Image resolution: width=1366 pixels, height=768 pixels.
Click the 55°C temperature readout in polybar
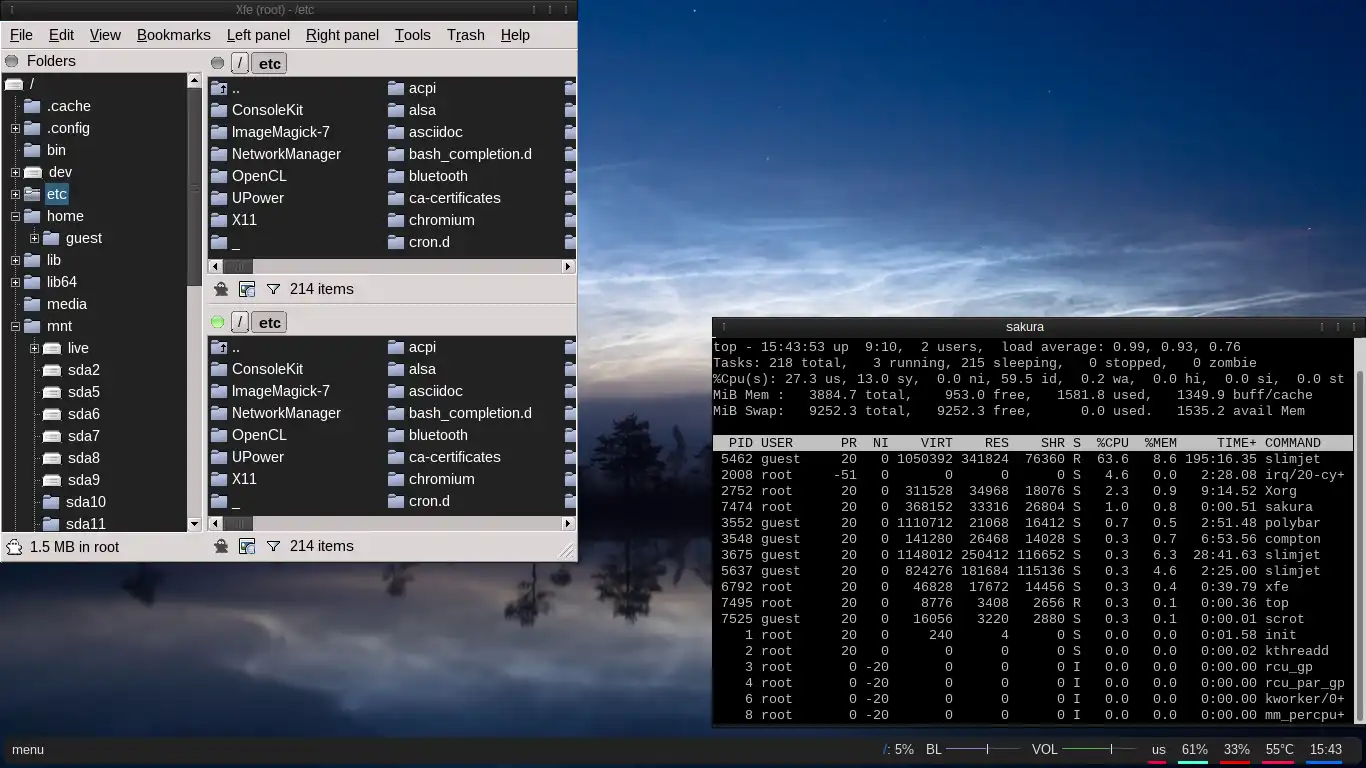coord(1279,750)
